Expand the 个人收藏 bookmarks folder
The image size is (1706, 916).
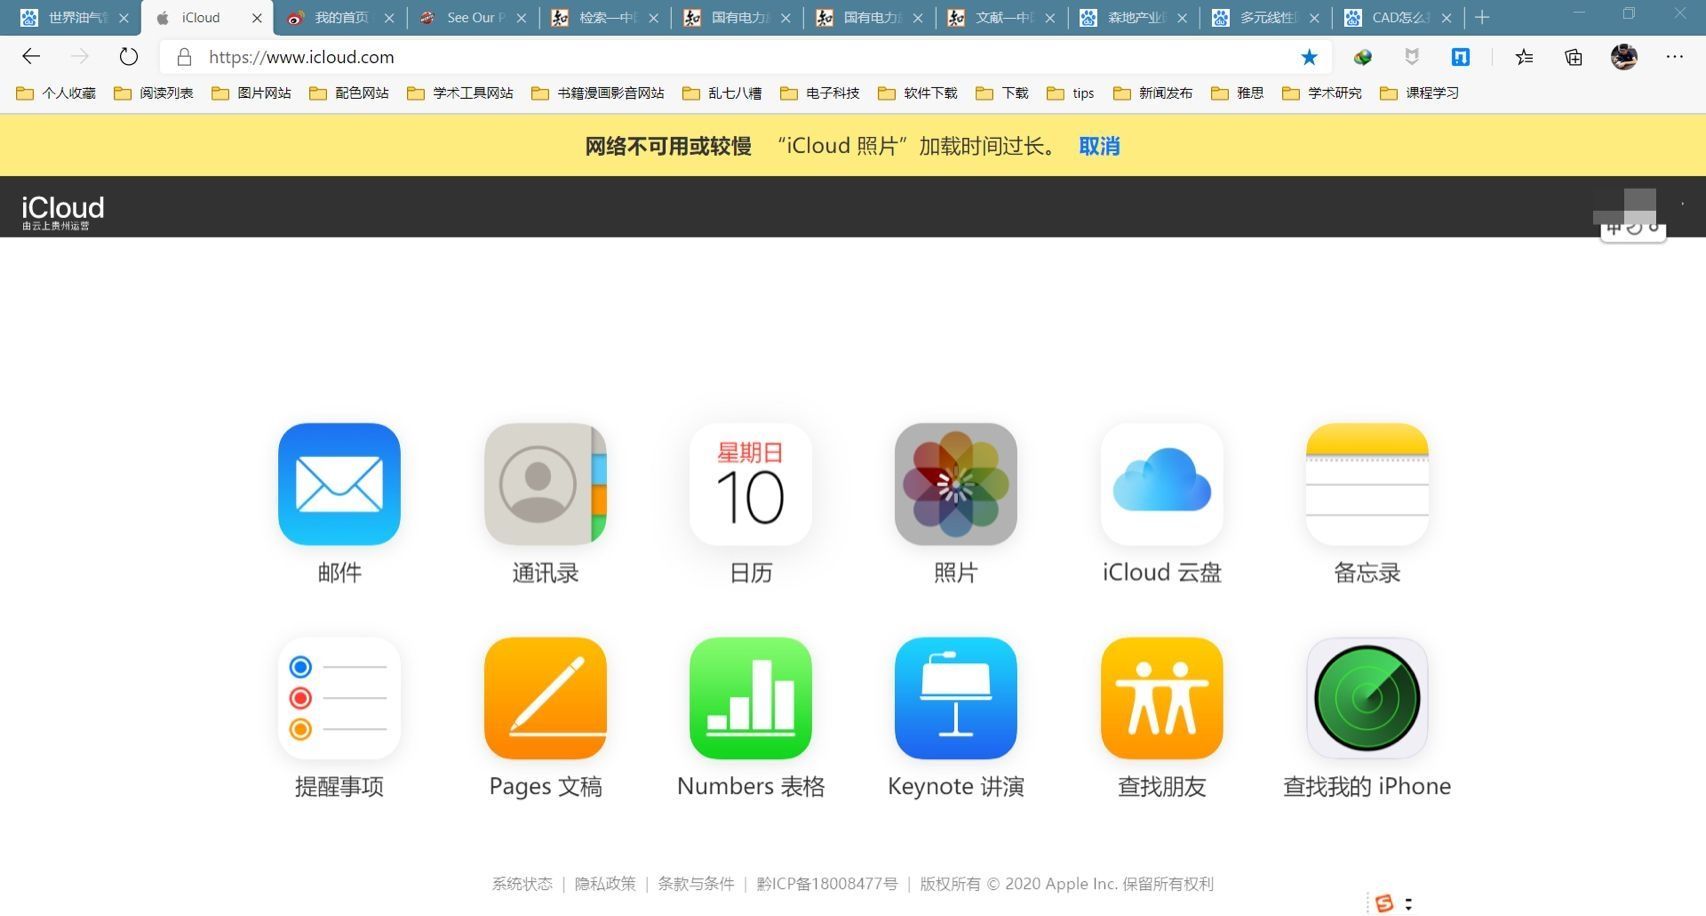[56, 93]
